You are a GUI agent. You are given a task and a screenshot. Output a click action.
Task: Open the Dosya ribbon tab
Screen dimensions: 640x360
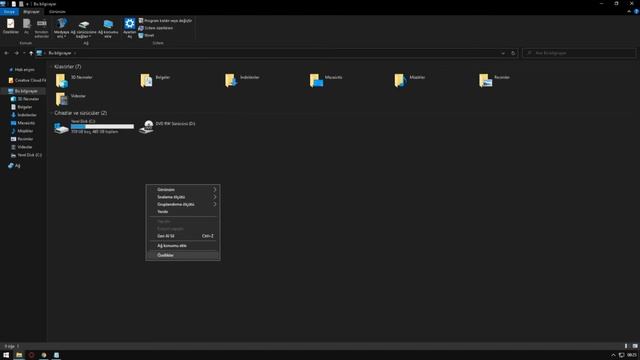(x=9, y=12)
